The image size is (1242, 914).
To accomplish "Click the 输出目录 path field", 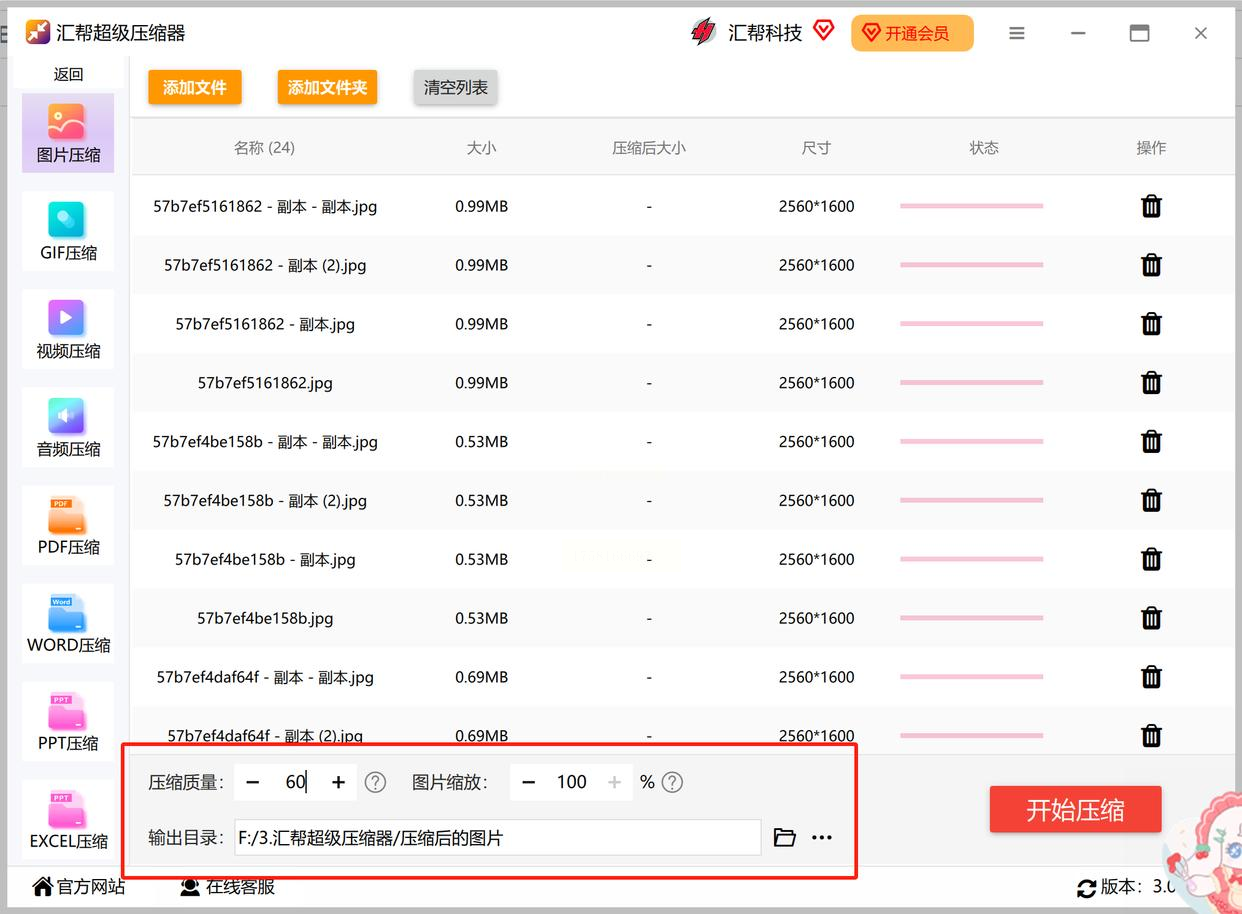I will click(497, 838).
